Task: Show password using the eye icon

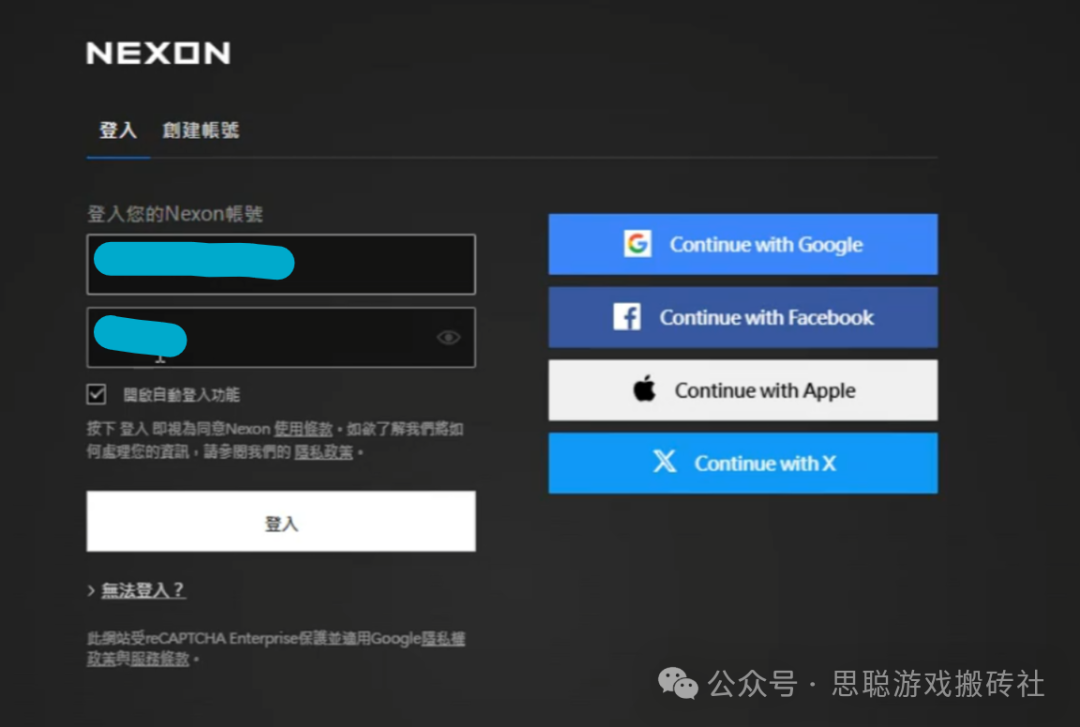Action: click(x=448, y=338)
